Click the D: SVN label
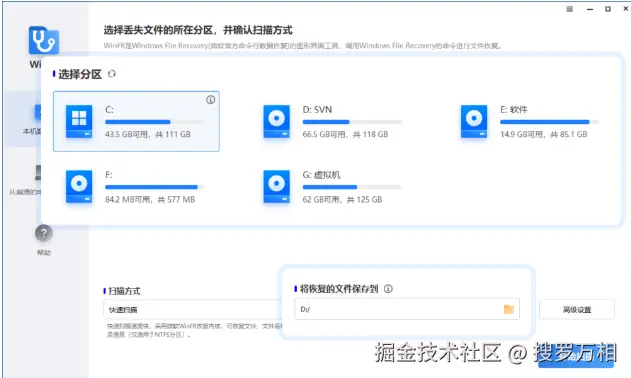 click(317, 109)
